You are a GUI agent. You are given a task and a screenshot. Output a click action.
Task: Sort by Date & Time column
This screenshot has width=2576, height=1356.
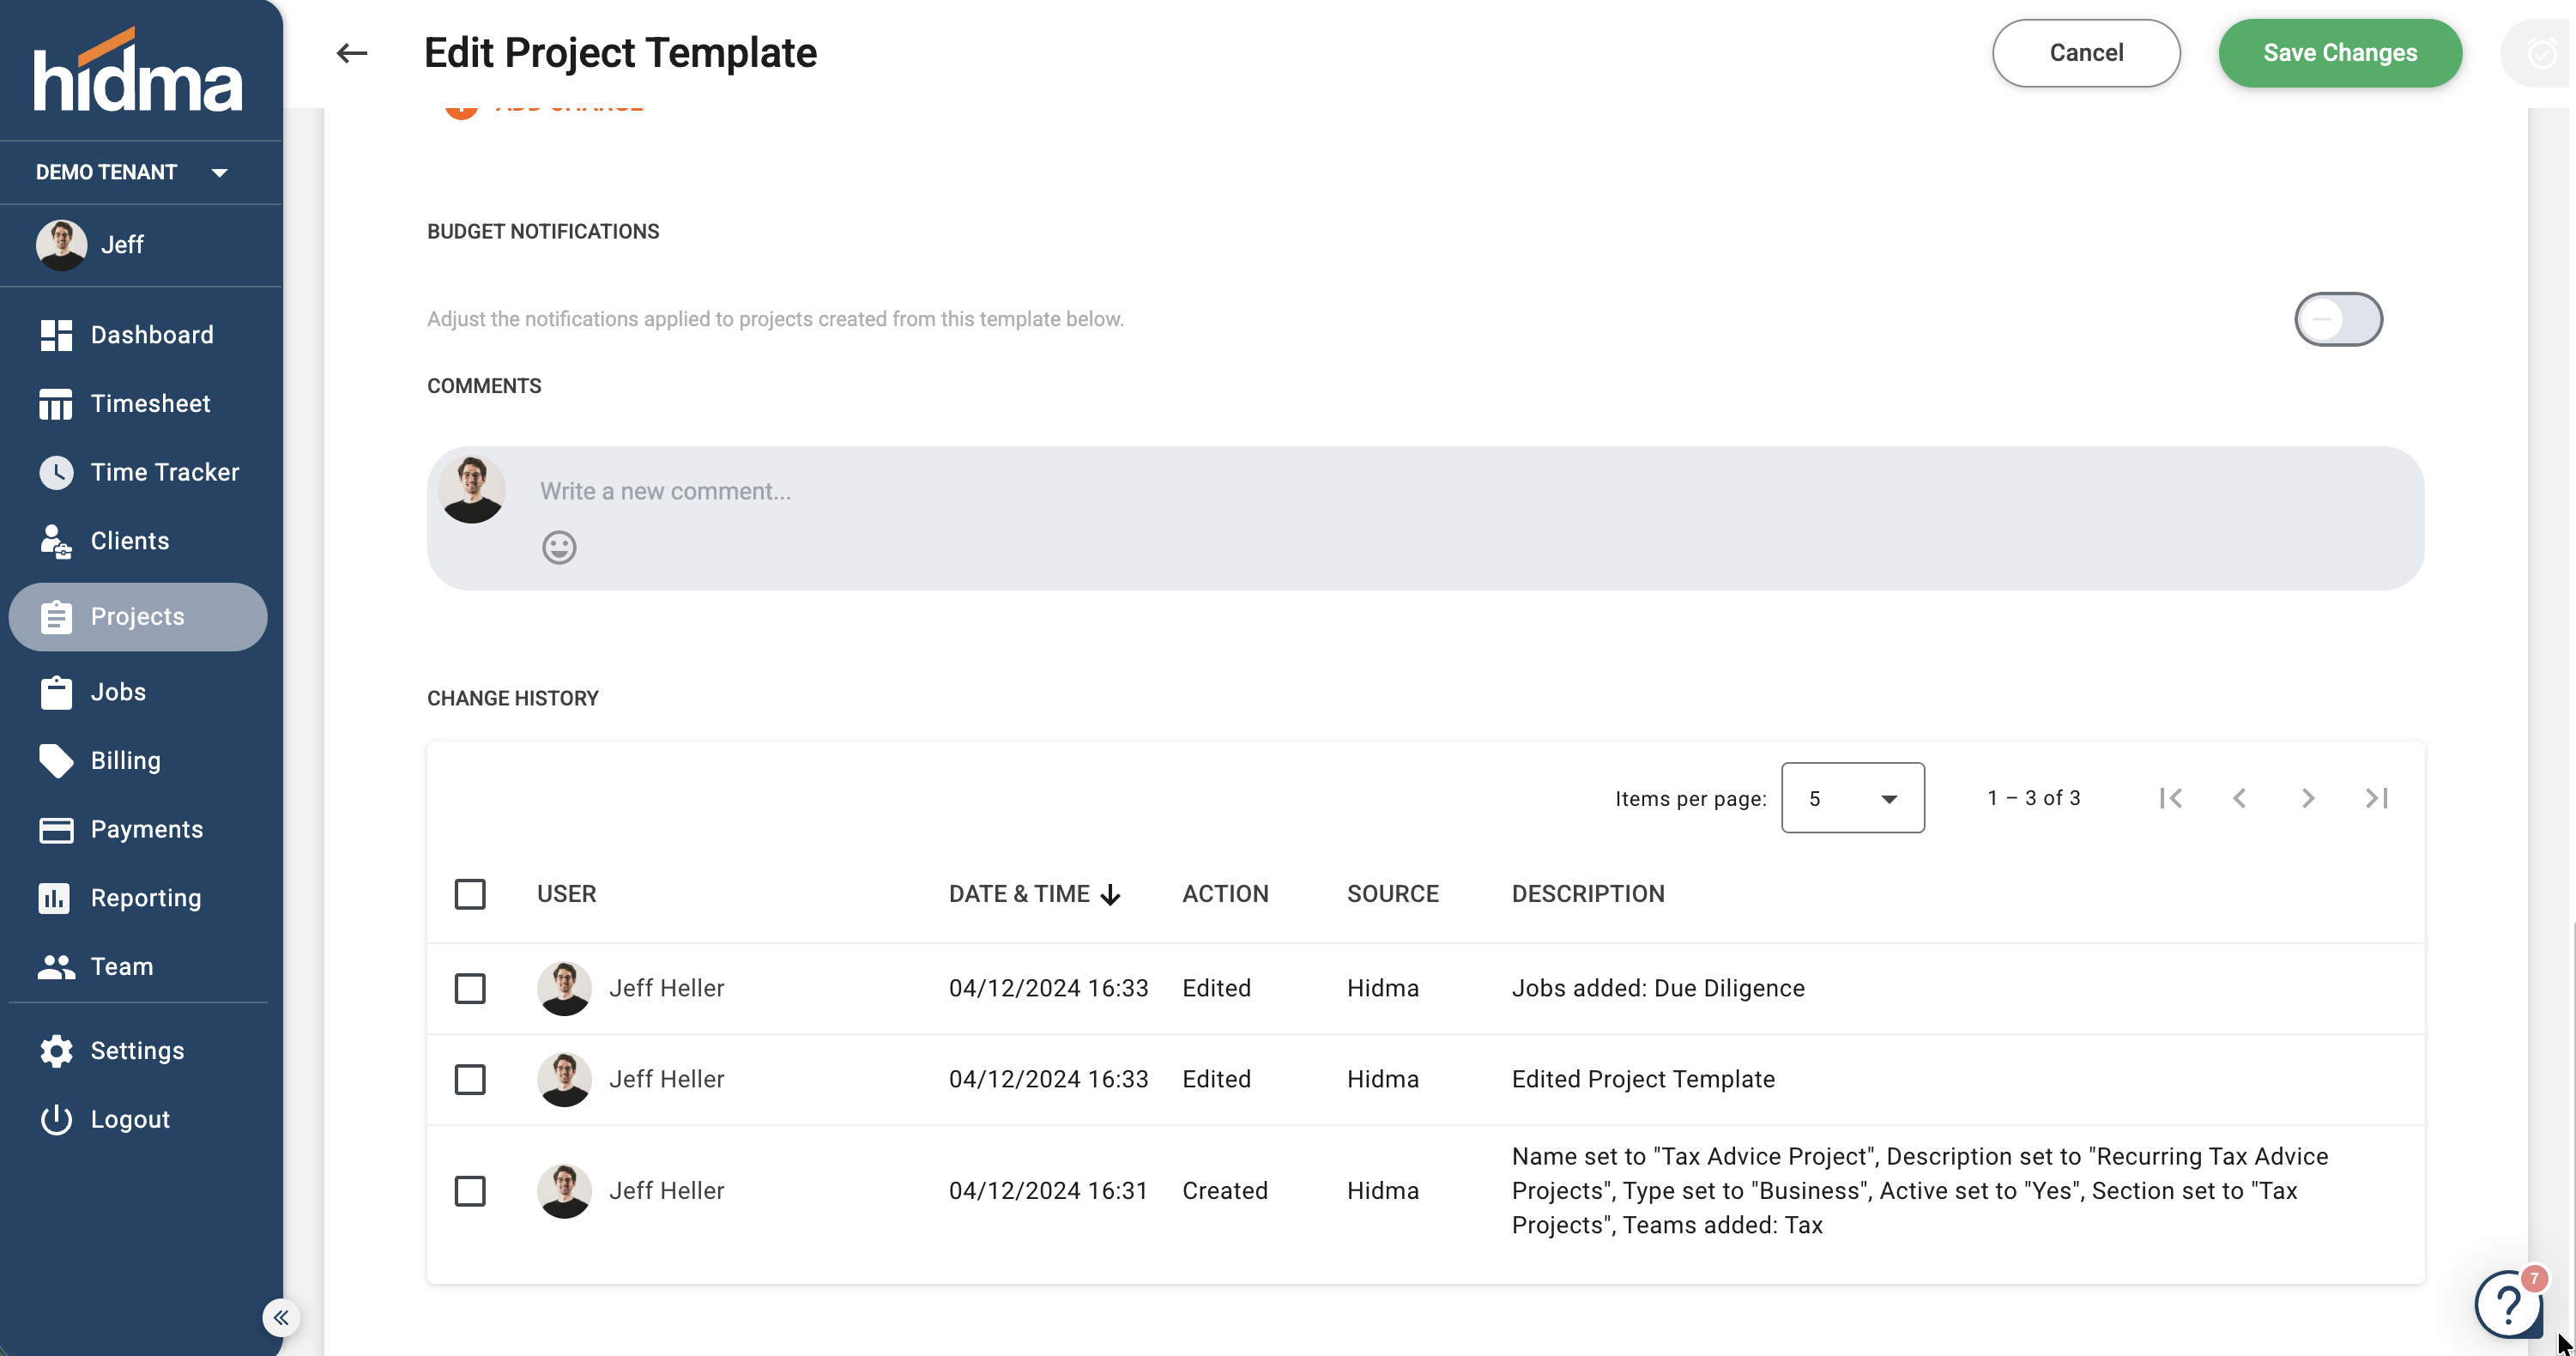point(1034,894)
